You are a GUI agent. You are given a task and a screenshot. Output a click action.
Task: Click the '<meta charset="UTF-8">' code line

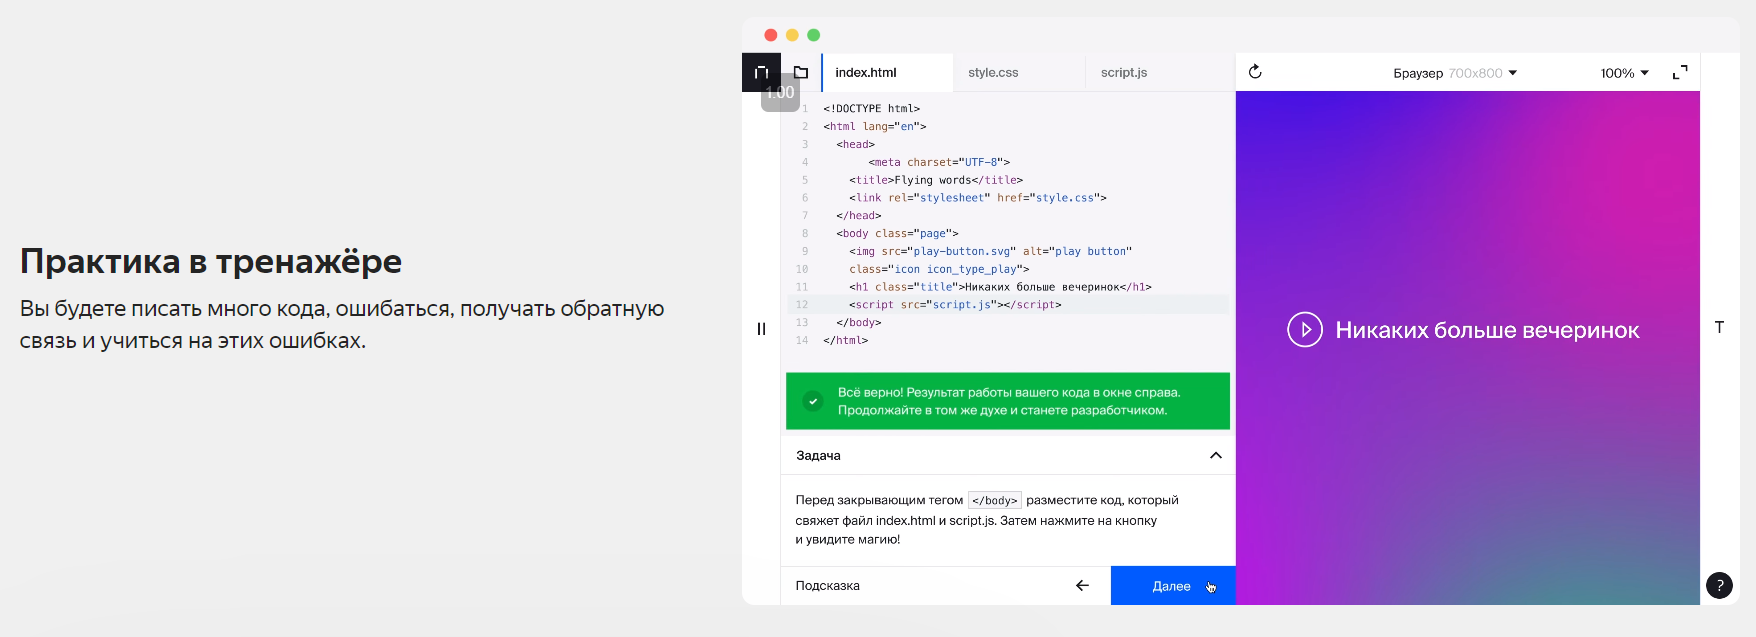point(939,162)
